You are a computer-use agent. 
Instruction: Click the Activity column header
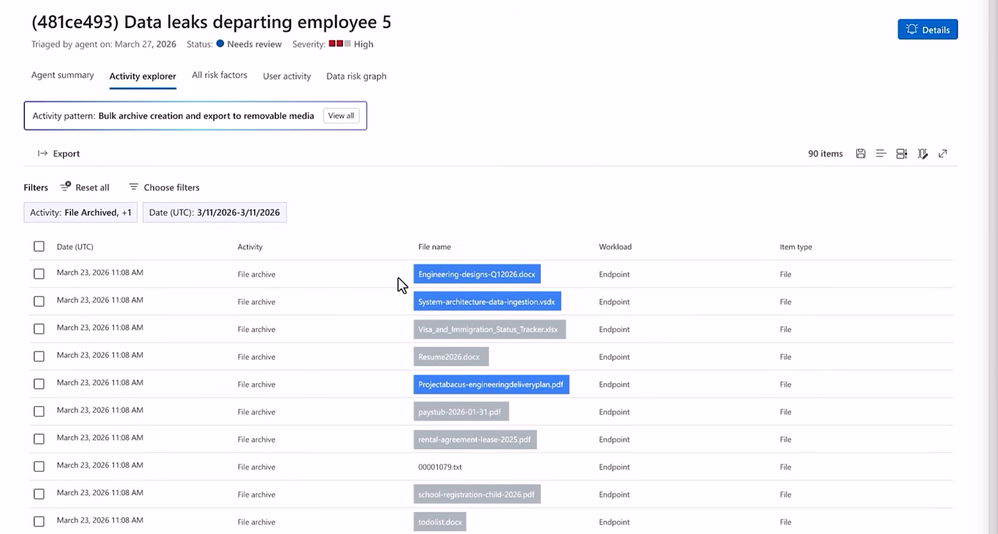click(250, 247)
